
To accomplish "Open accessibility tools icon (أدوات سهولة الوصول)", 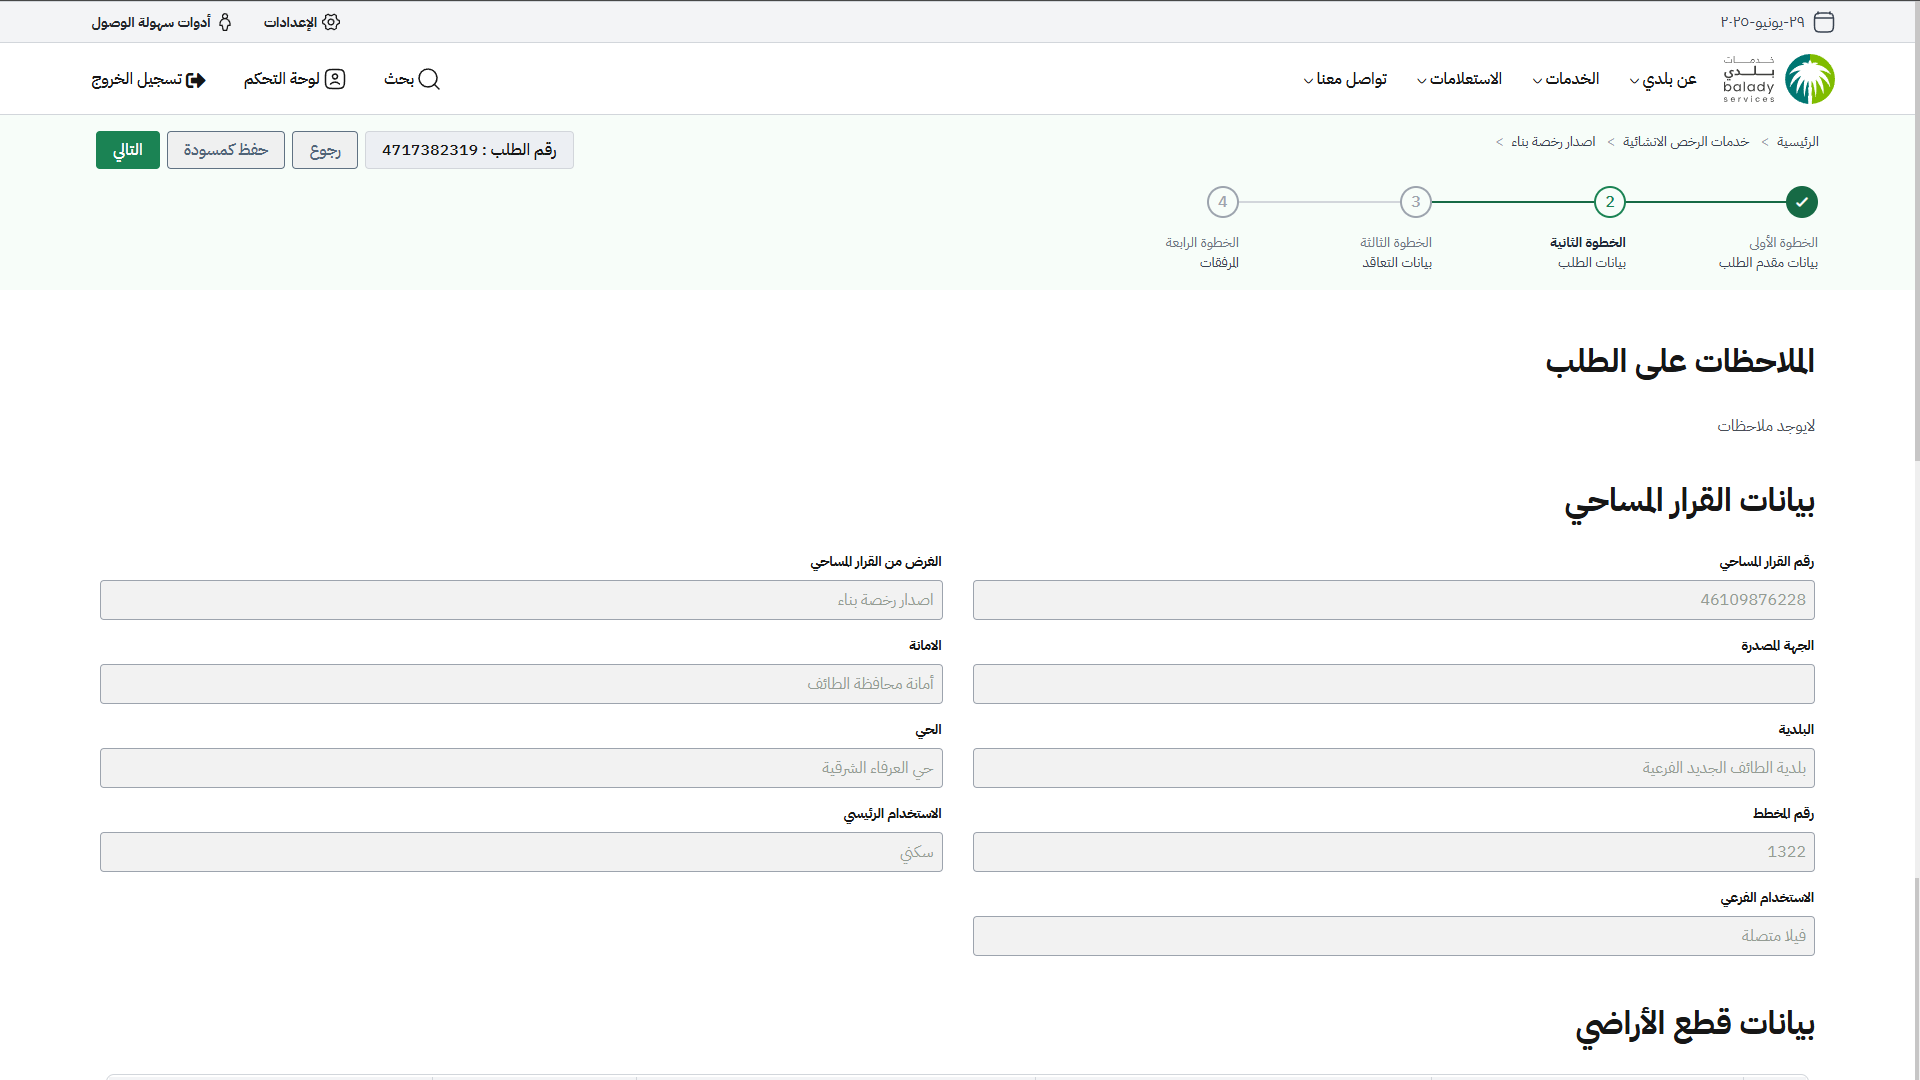I will [x=225, y=22].
